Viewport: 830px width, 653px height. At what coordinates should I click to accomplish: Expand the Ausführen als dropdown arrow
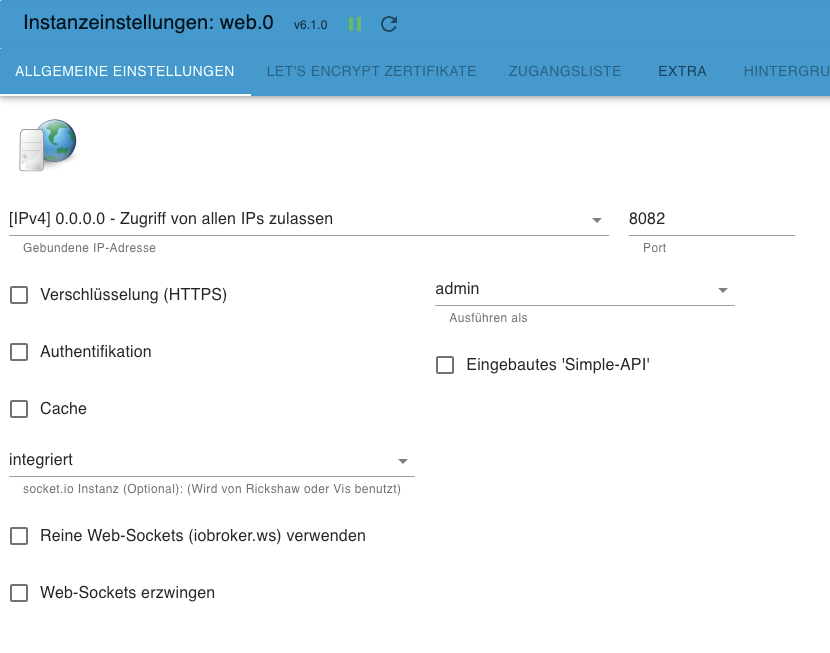(x=722, y=290)
